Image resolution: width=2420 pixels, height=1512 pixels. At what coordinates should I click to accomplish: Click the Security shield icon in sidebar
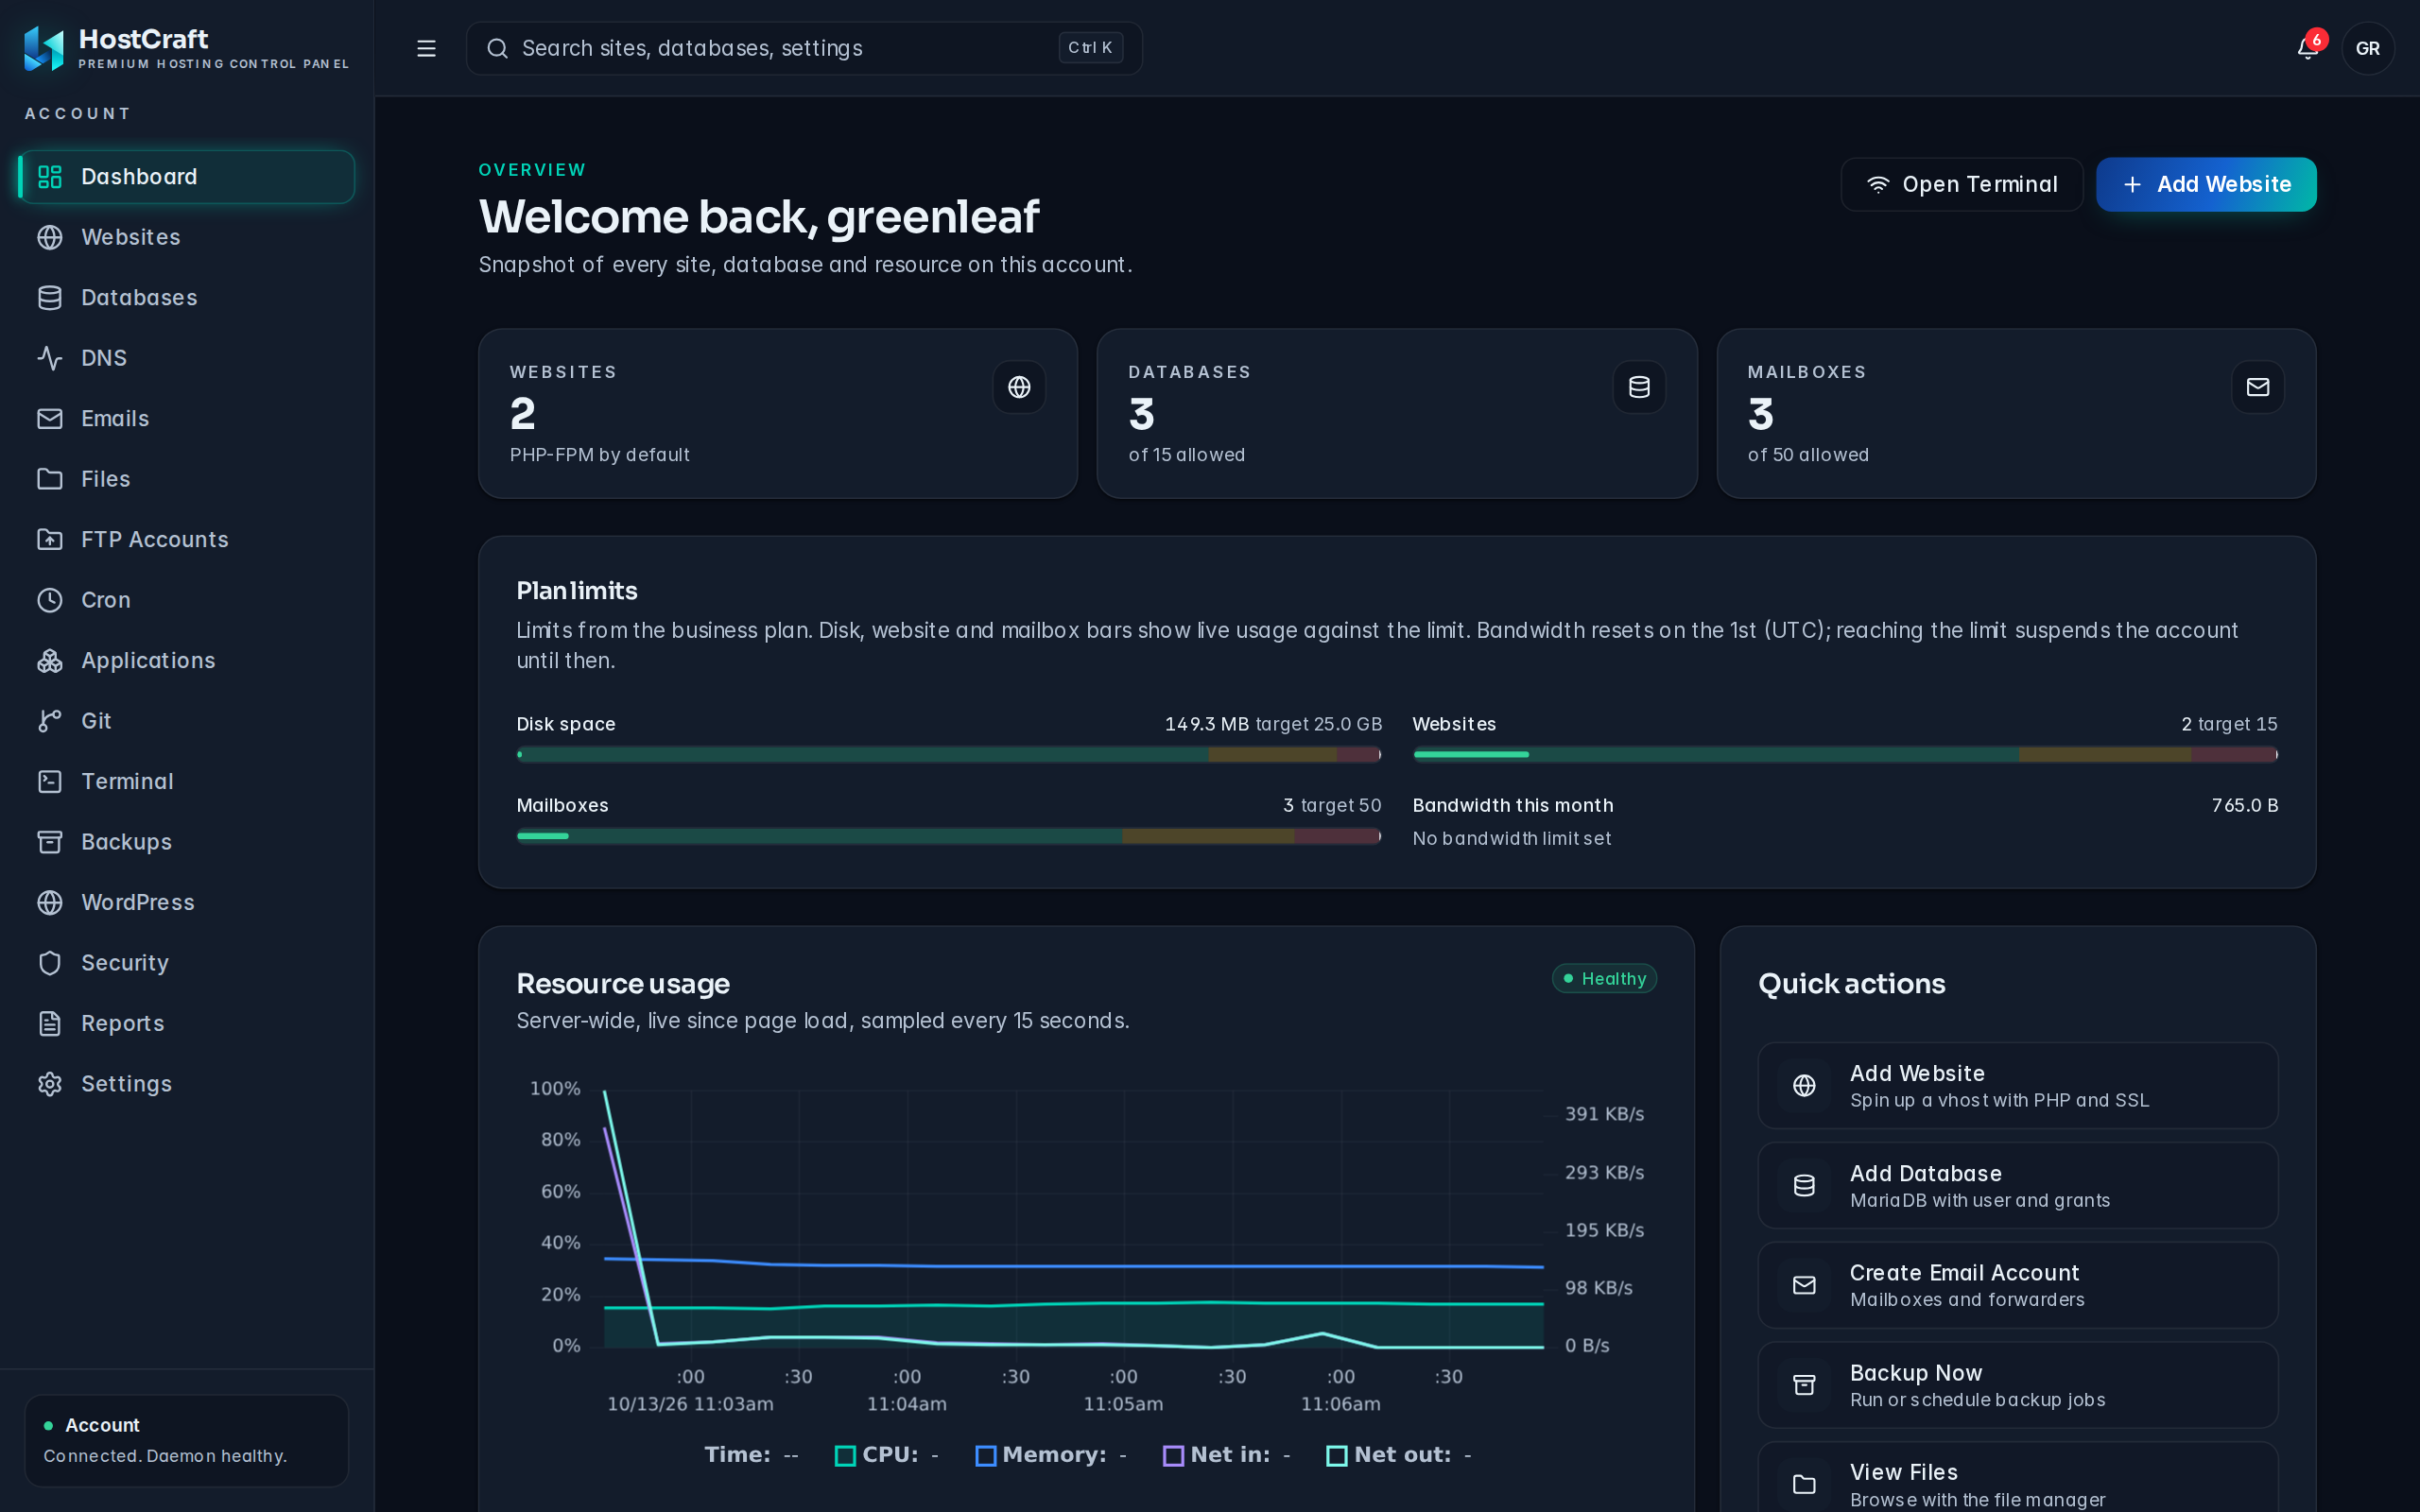click(50, 963)
